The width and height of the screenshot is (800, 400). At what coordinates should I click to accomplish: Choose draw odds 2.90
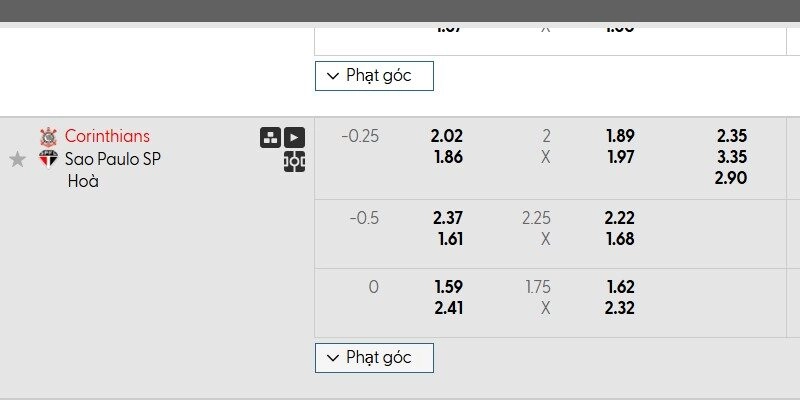point(732,178)
